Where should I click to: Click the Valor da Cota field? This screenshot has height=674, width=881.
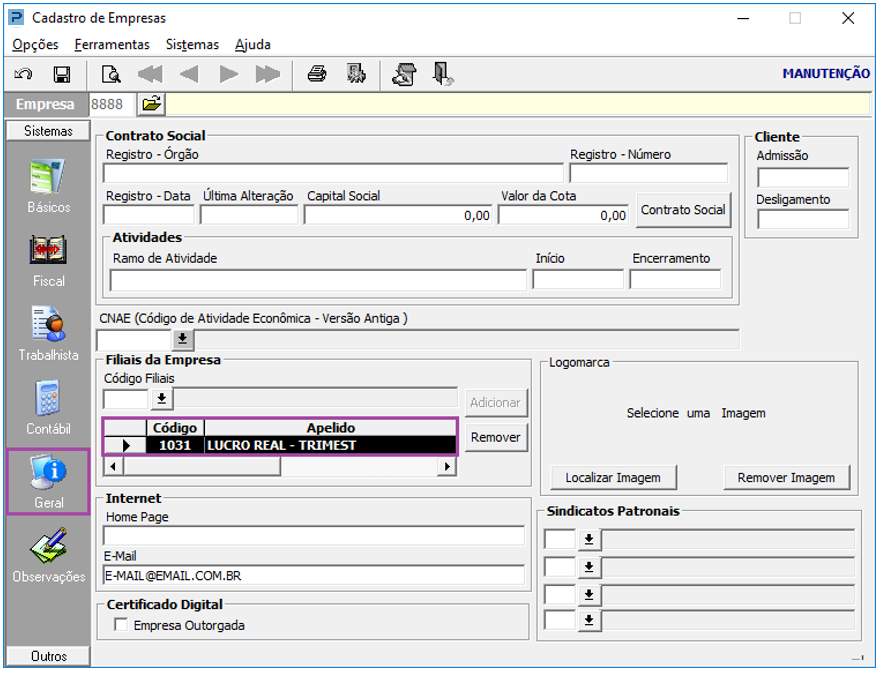563,215
